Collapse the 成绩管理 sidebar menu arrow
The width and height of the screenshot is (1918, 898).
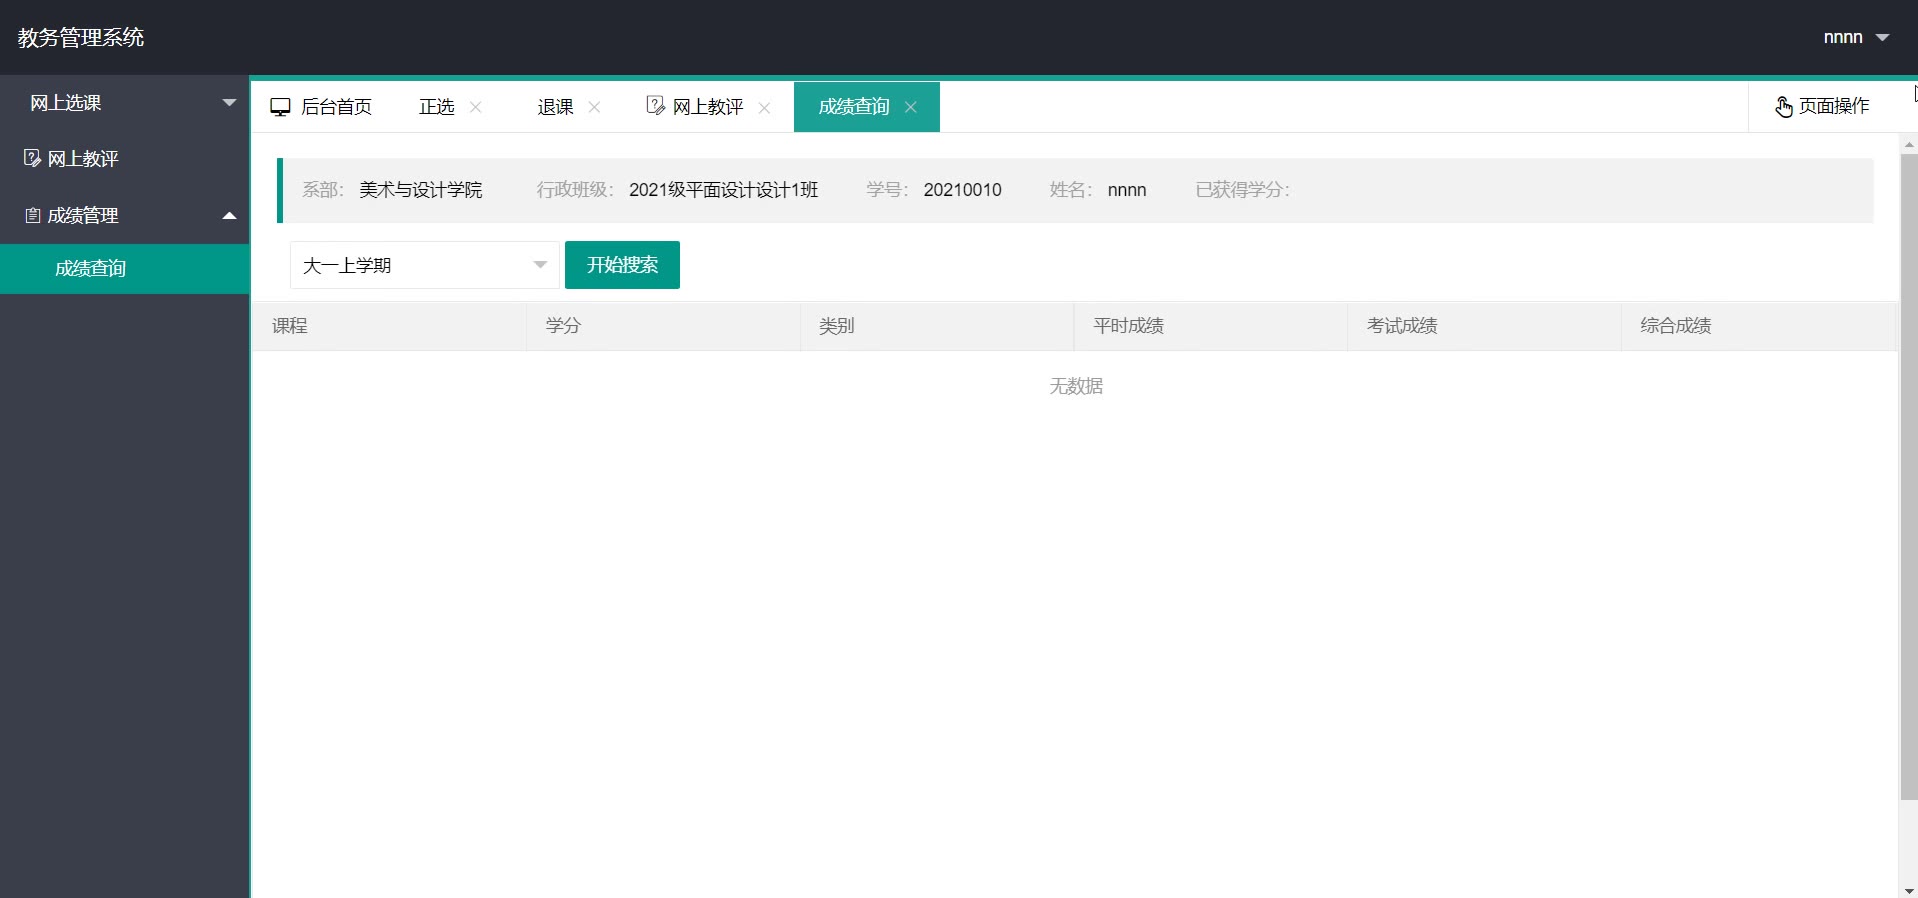(x=229, y=215)
